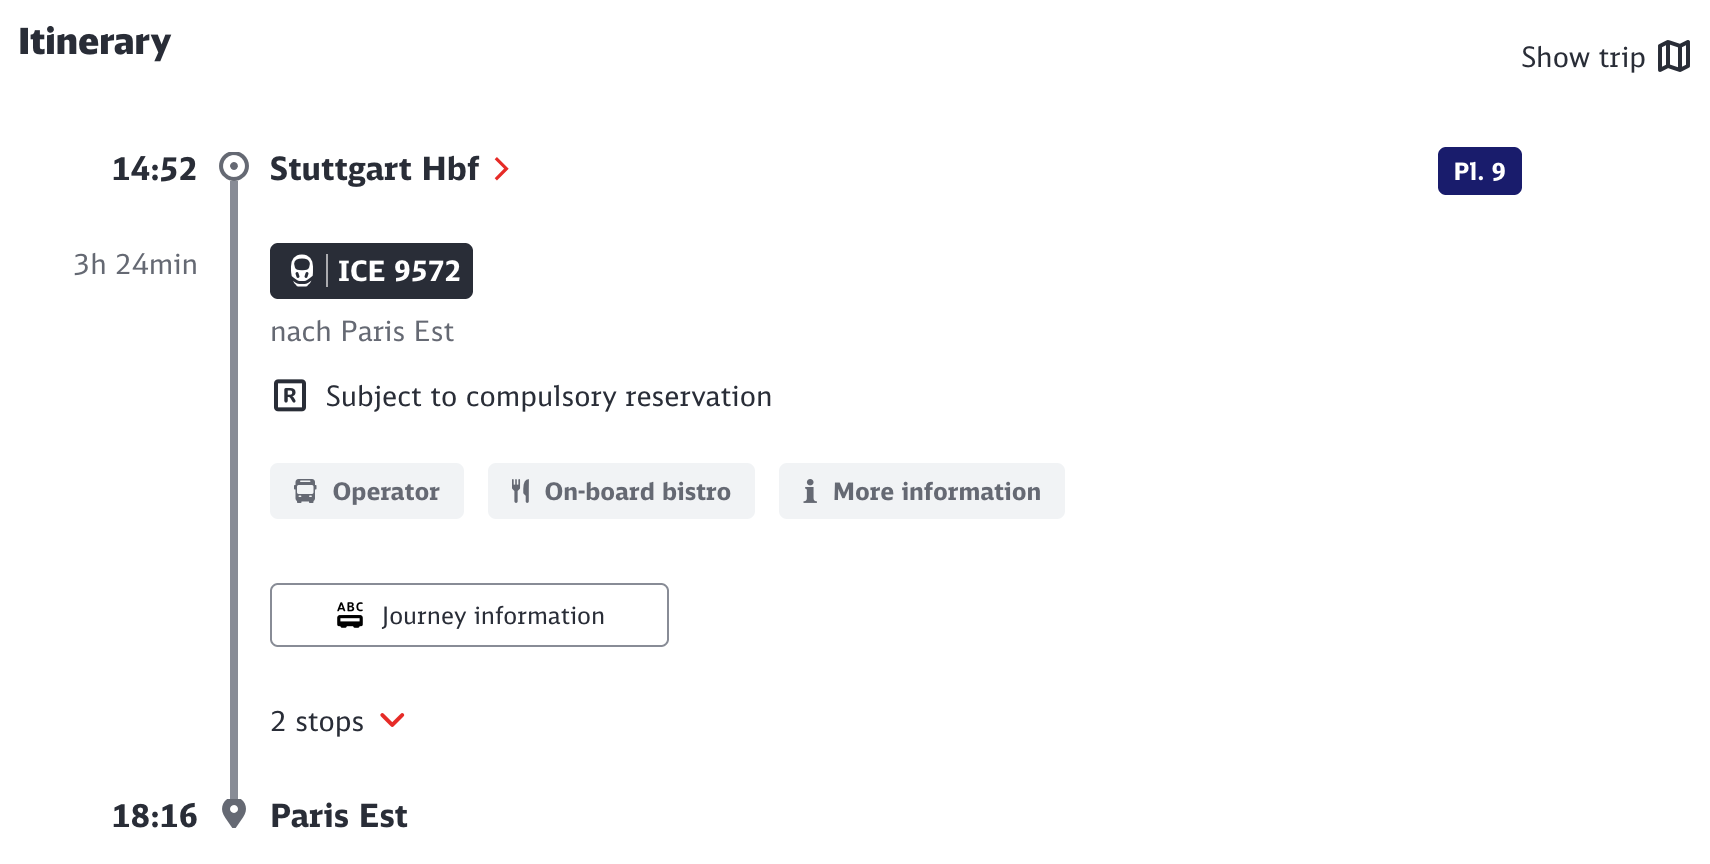1710x864 pixels.
Task: Click the Stuttgart Hbf station name
Action: (374, 169)
